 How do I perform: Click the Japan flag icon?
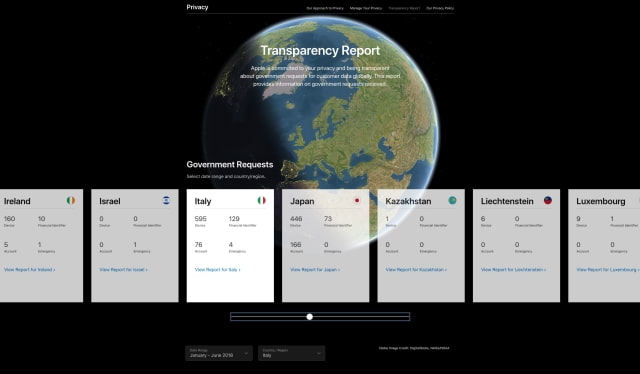click(357, 200)
